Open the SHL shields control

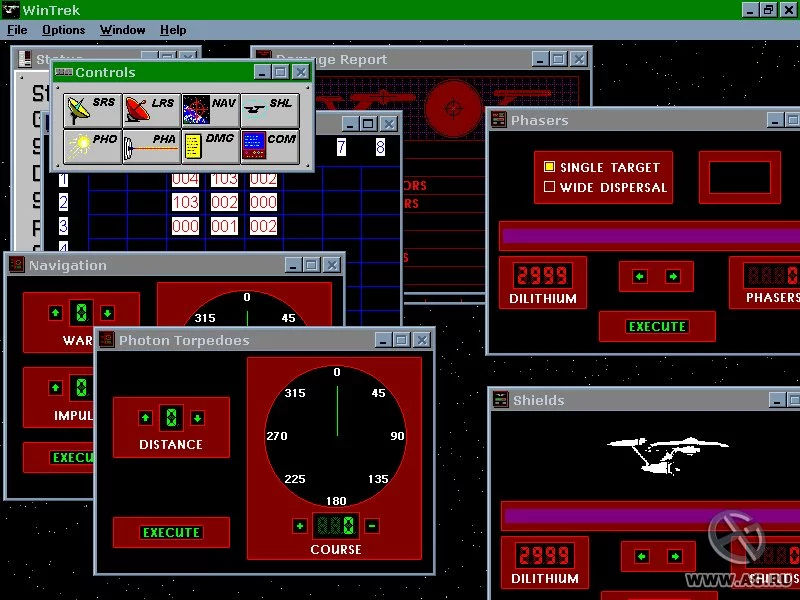pyautogui.click(x=270, y=110)
